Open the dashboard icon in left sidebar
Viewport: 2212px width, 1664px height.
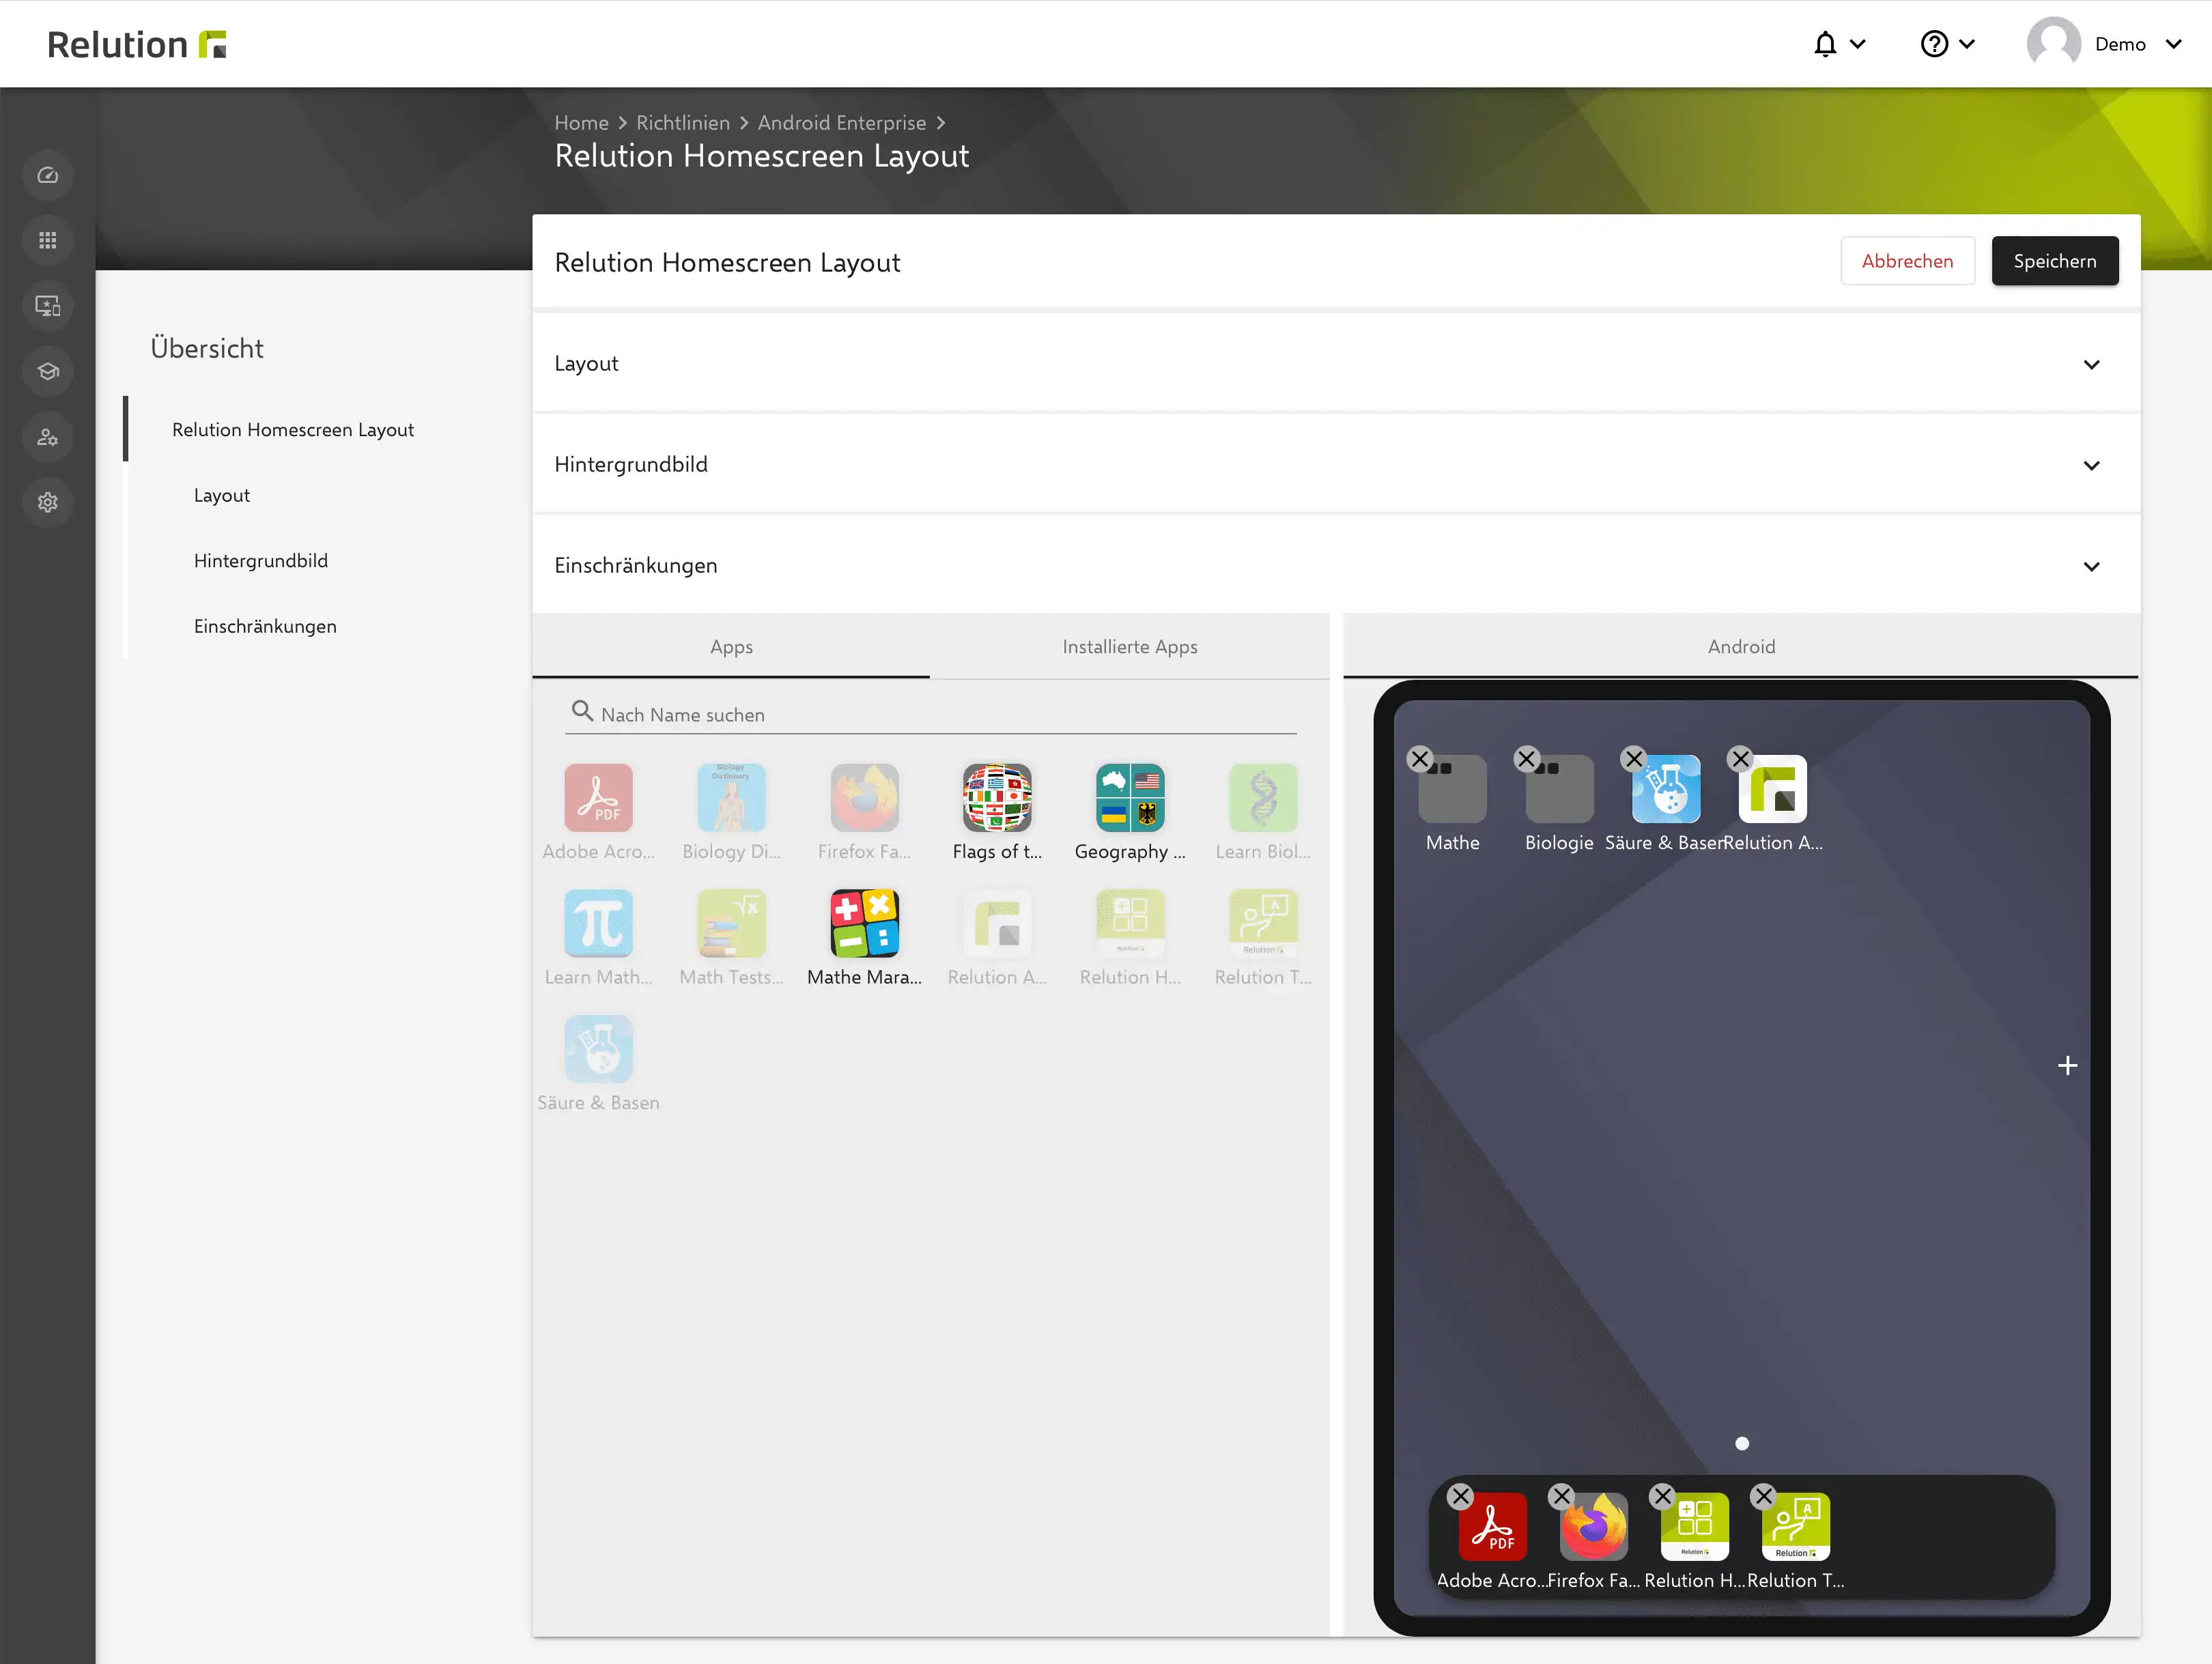(48, 176)
